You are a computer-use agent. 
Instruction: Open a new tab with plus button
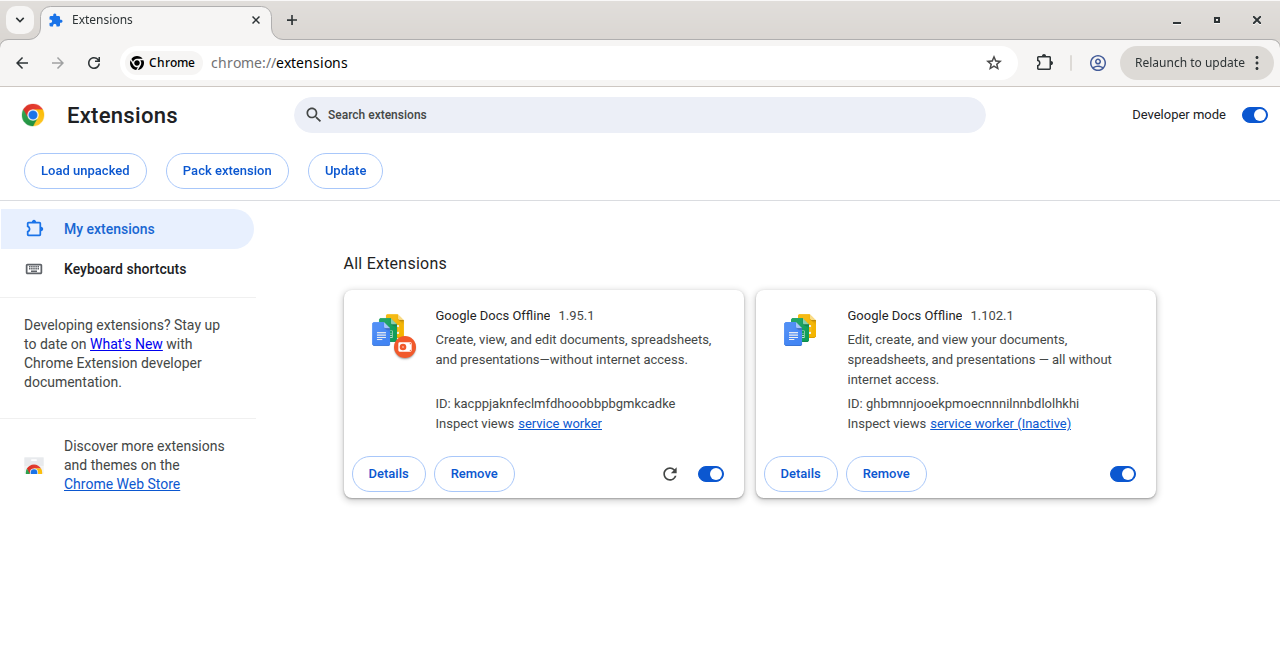(292, 20)
